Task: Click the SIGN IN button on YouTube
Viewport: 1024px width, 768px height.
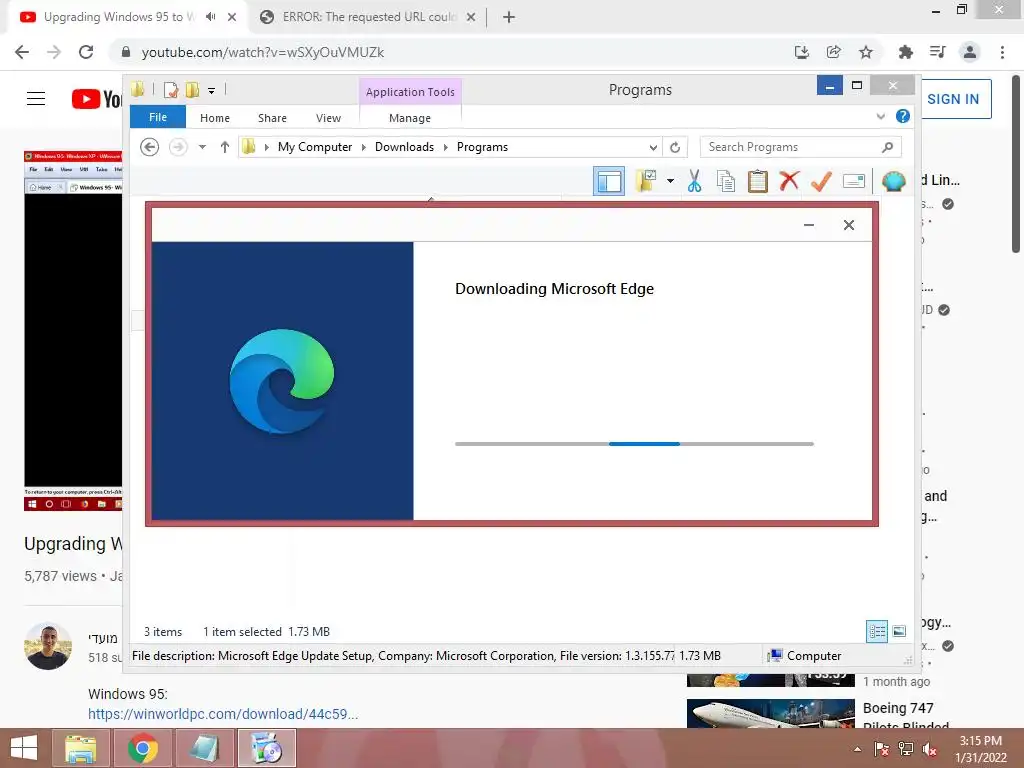Action: [953, 99]
